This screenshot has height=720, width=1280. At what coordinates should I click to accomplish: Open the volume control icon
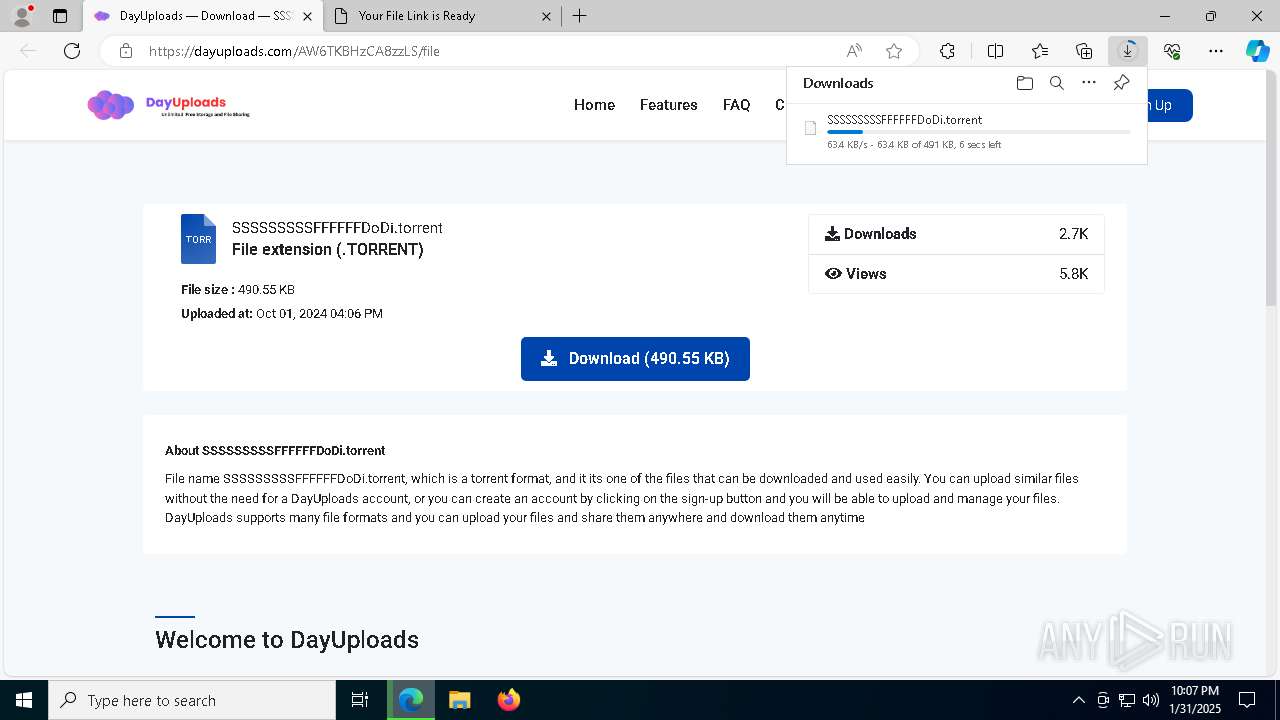1151,700
